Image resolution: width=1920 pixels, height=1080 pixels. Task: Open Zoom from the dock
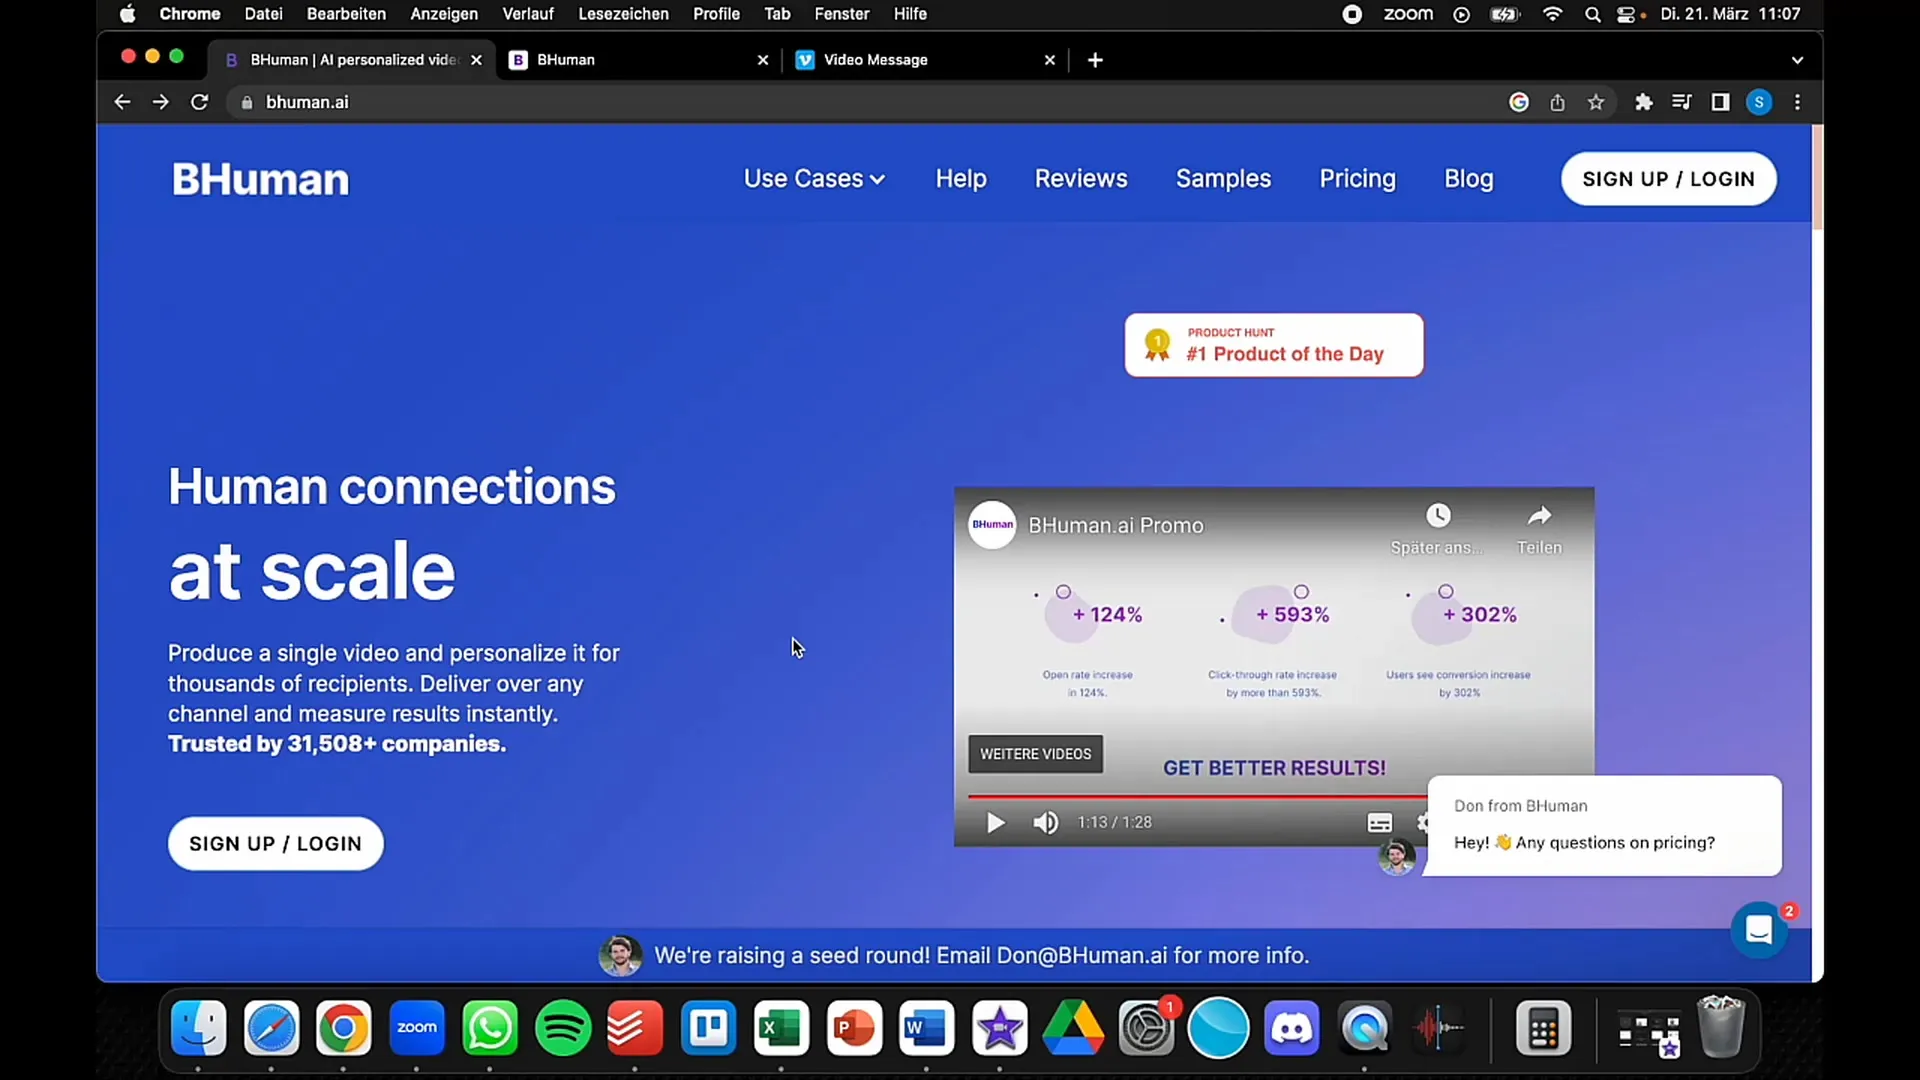pos(417,1028)
